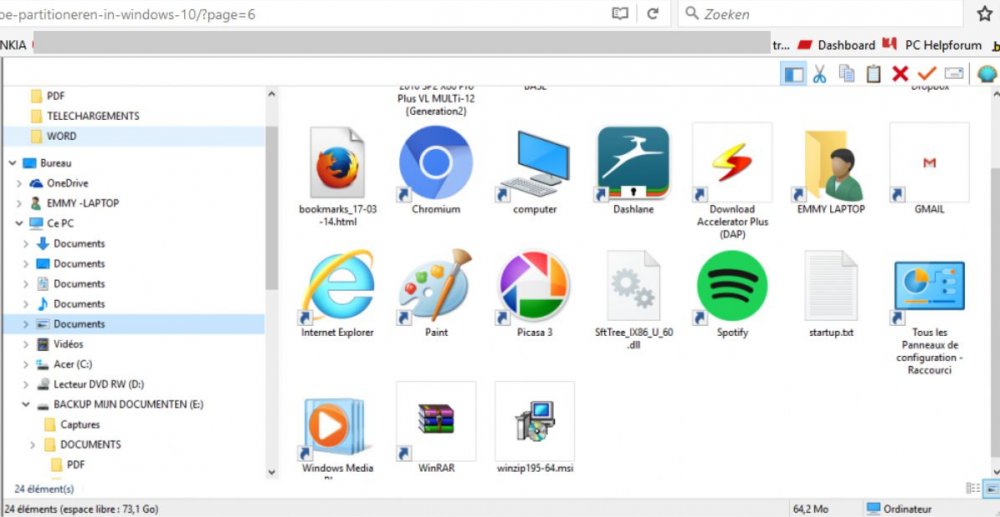Select the Captures folder in tree
The width and height of the screenshot is (1000, 517).
80,425
